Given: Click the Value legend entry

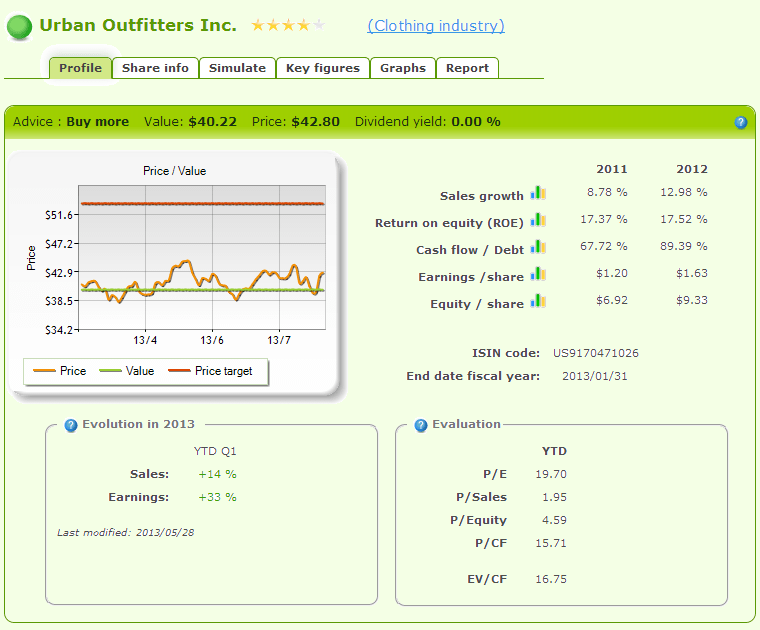Looking at the screenshot, I should [x=127, y=371].
